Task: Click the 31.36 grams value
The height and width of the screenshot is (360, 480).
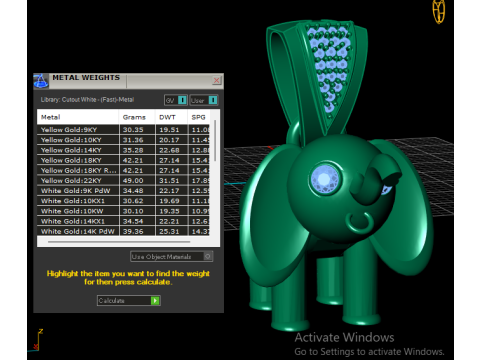Action: [x=133, y=140]
